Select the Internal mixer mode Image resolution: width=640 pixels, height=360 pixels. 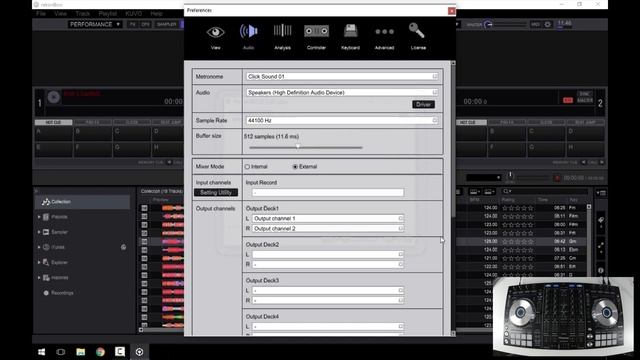(x=247, y=167)
